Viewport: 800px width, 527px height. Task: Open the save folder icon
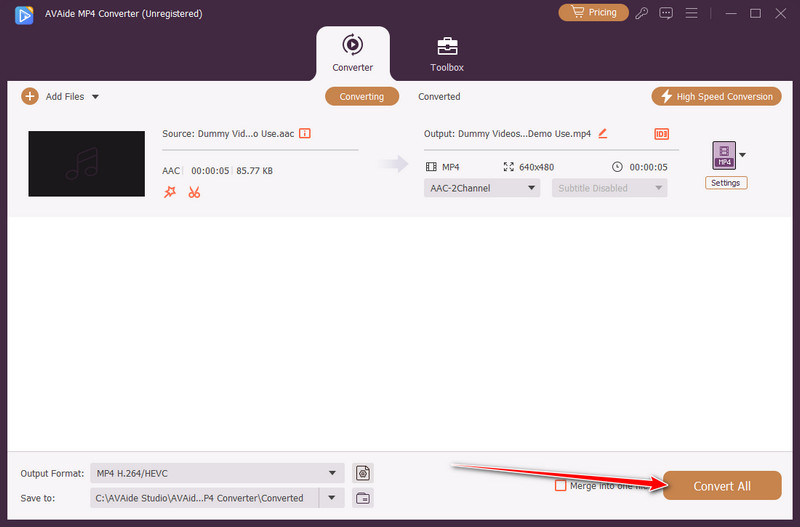pyautogui.click(x=363, y=498)
